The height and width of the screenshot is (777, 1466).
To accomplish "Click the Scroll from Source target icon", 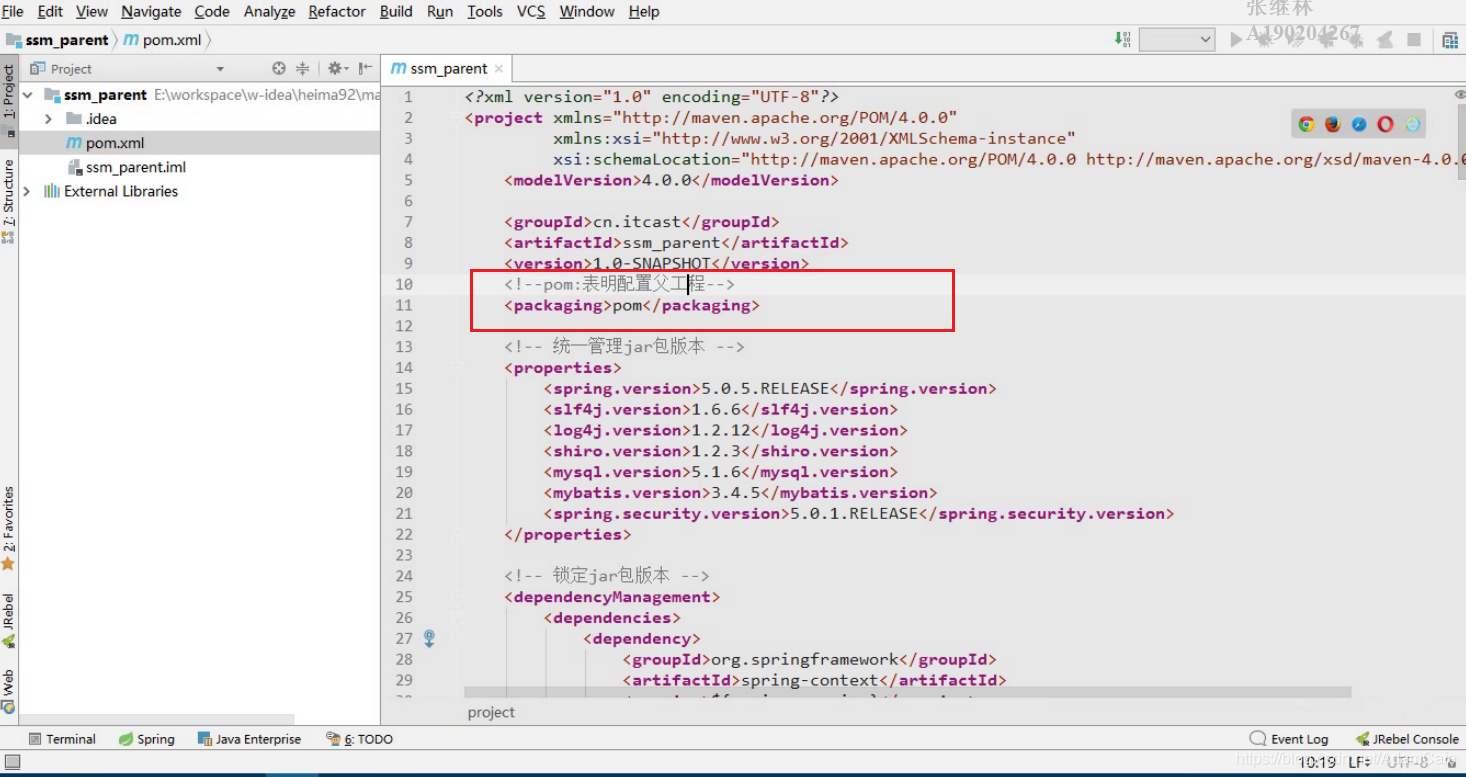I will click(279, 69).
